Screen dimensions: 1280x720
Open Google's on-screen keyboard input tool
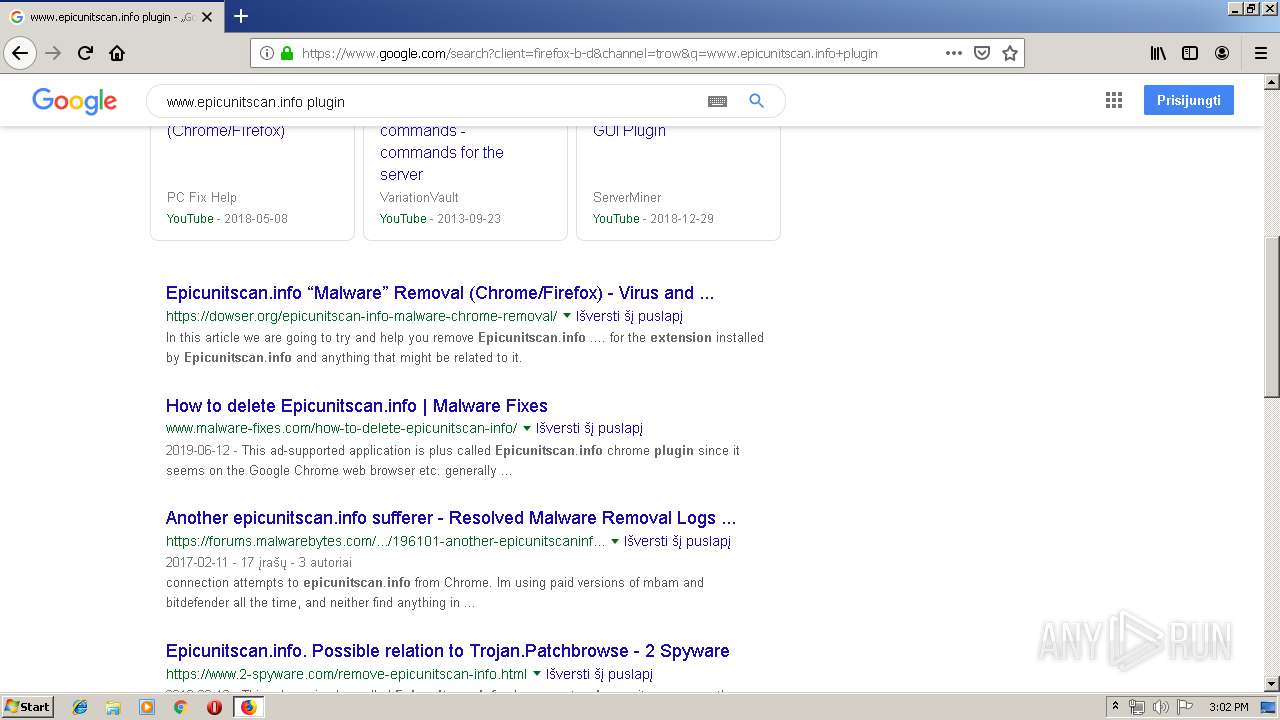point(717,101)
